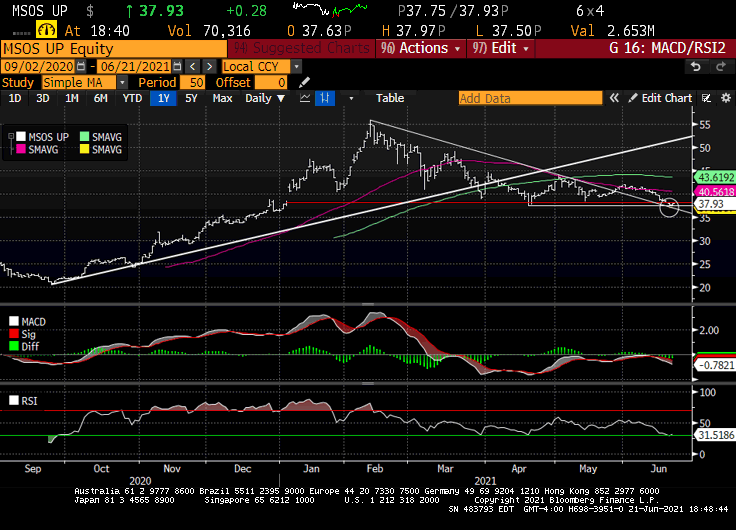Select the 6M range tab
Viewport: 736px width, 530px height.
pos(100,98)
